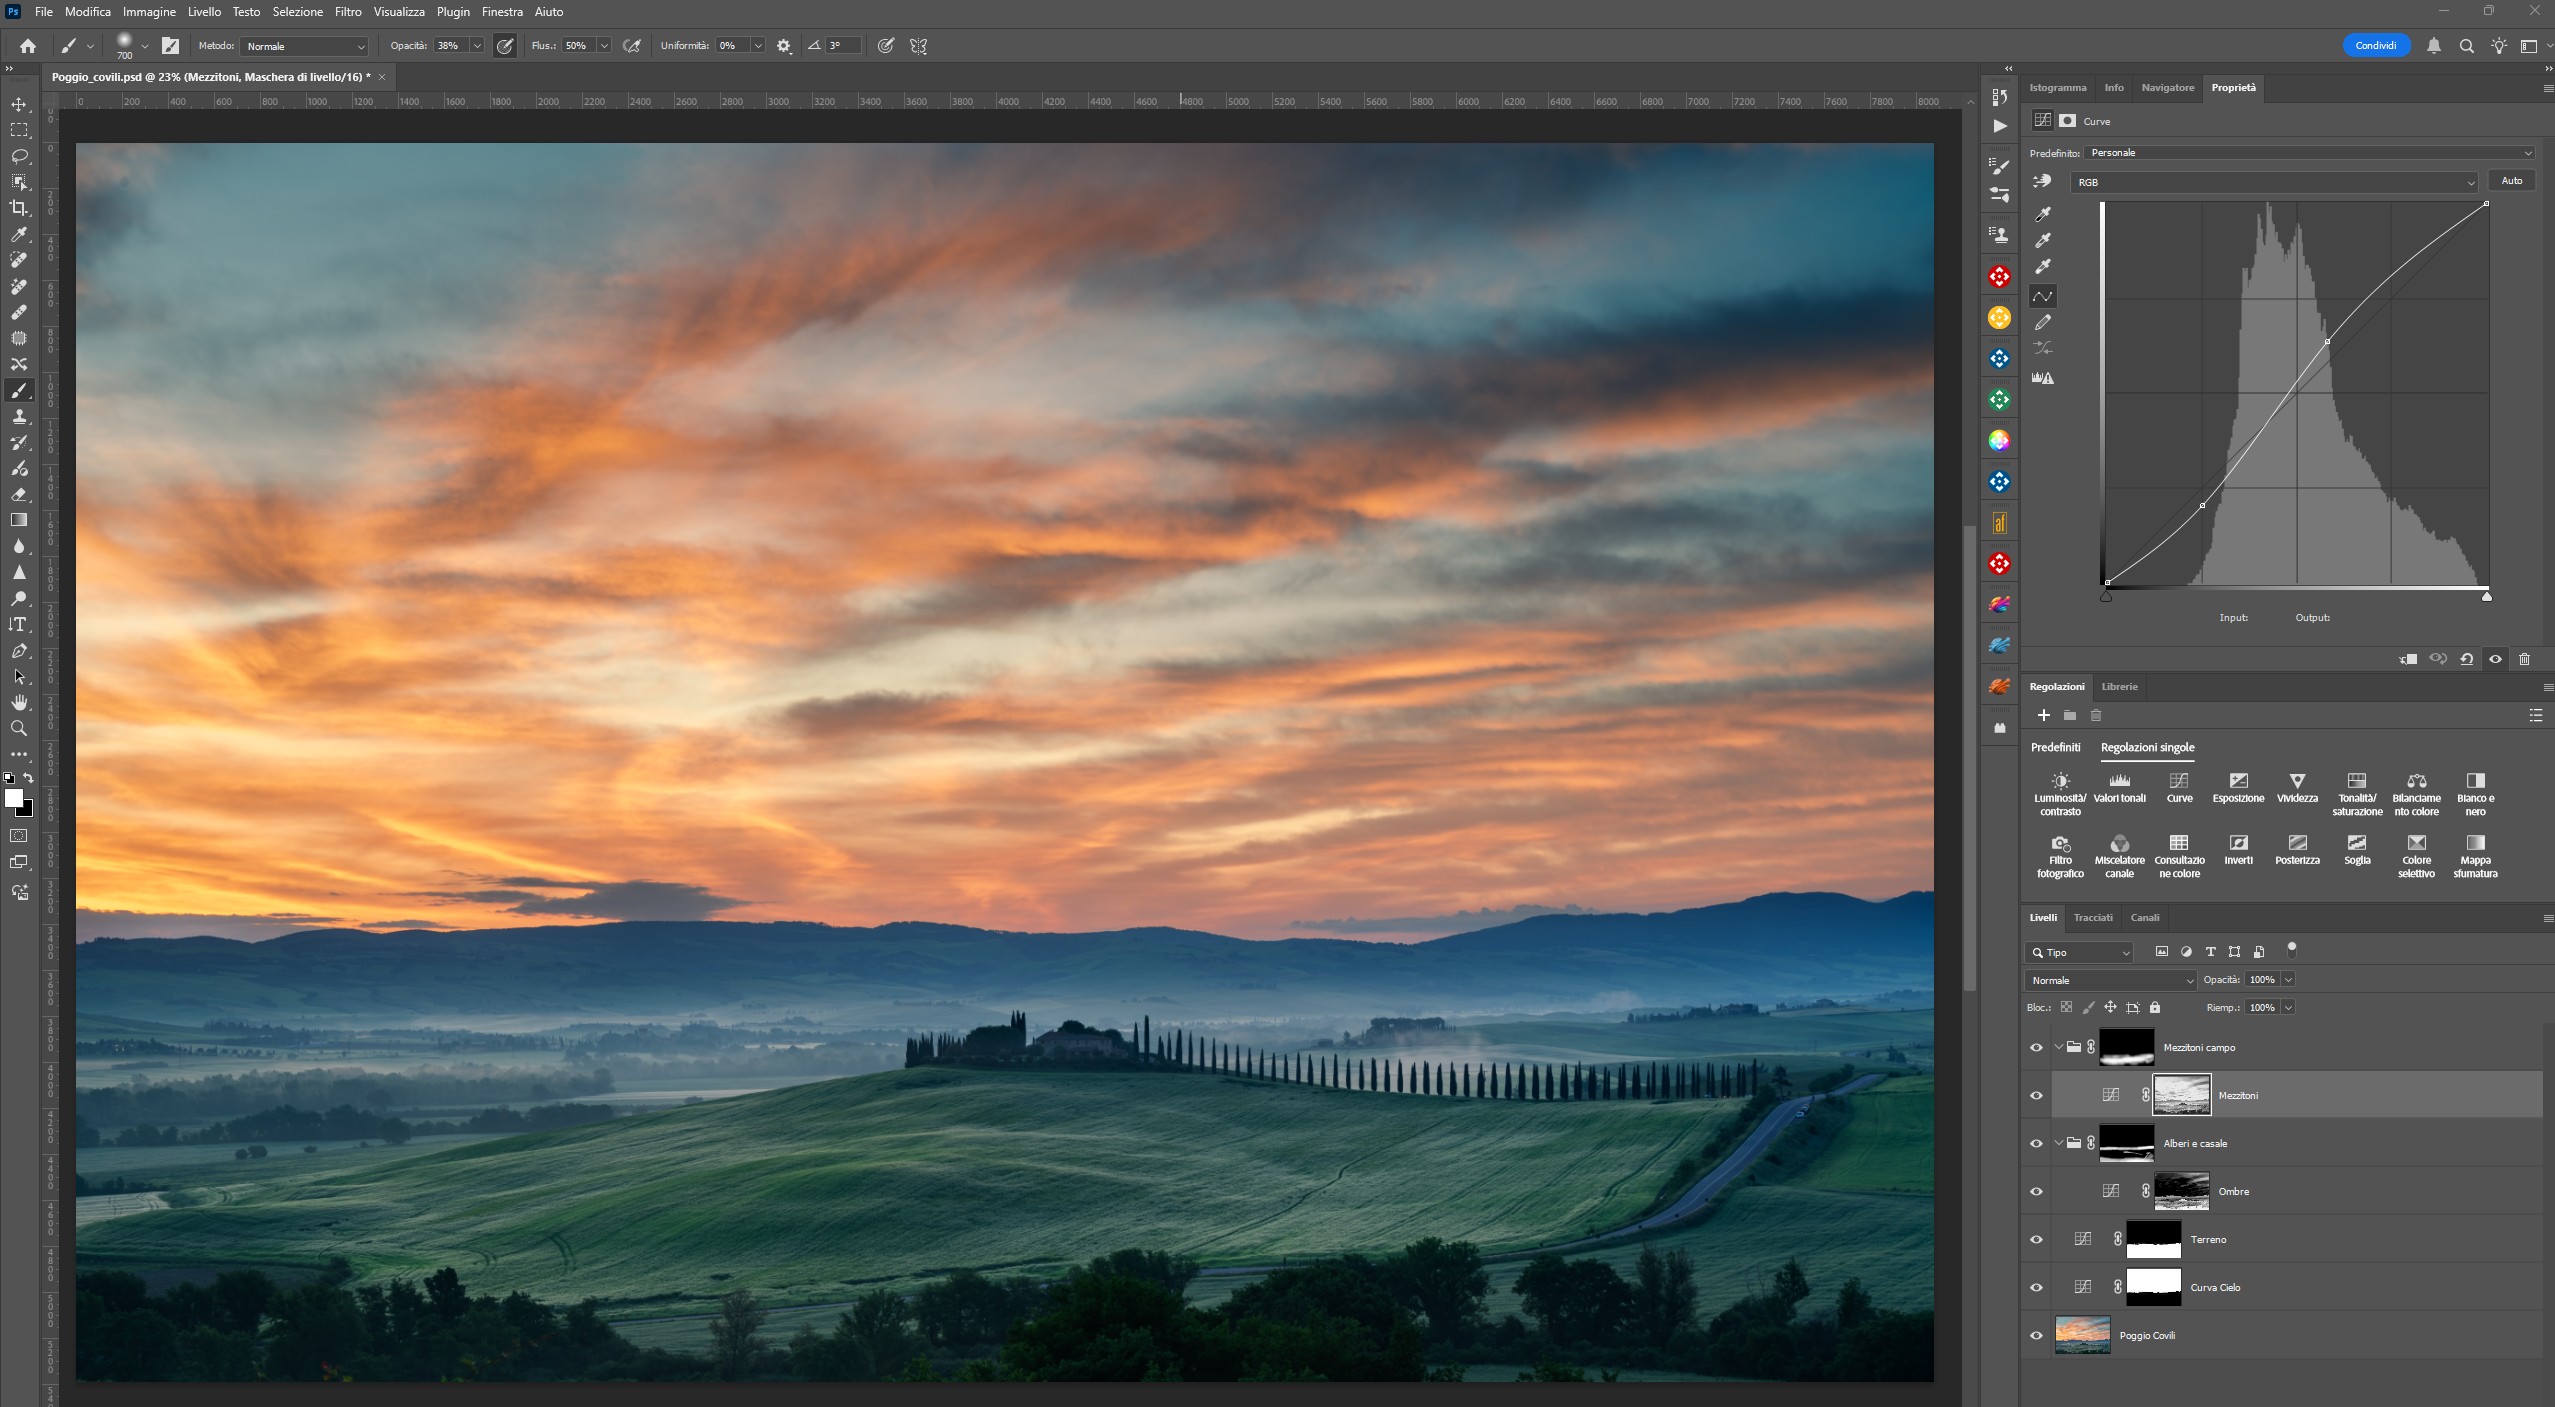Click the Auto curves button

point(2511,181)
